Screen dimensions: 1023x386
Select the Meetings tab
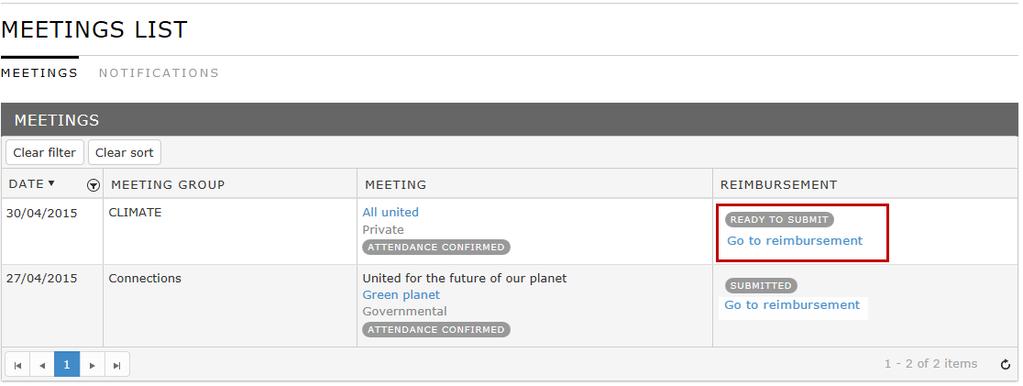coord(39,73)
